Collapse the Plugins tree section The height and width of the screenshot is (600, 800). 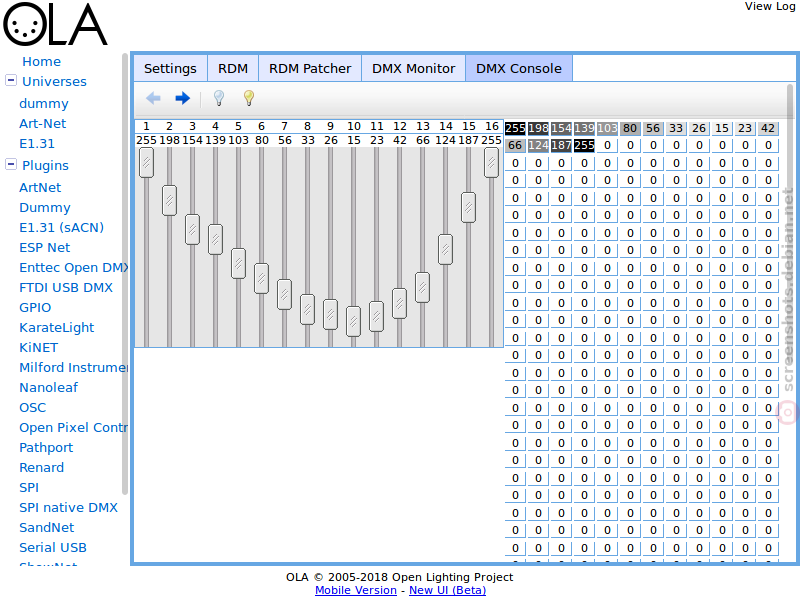coord(11,164)
